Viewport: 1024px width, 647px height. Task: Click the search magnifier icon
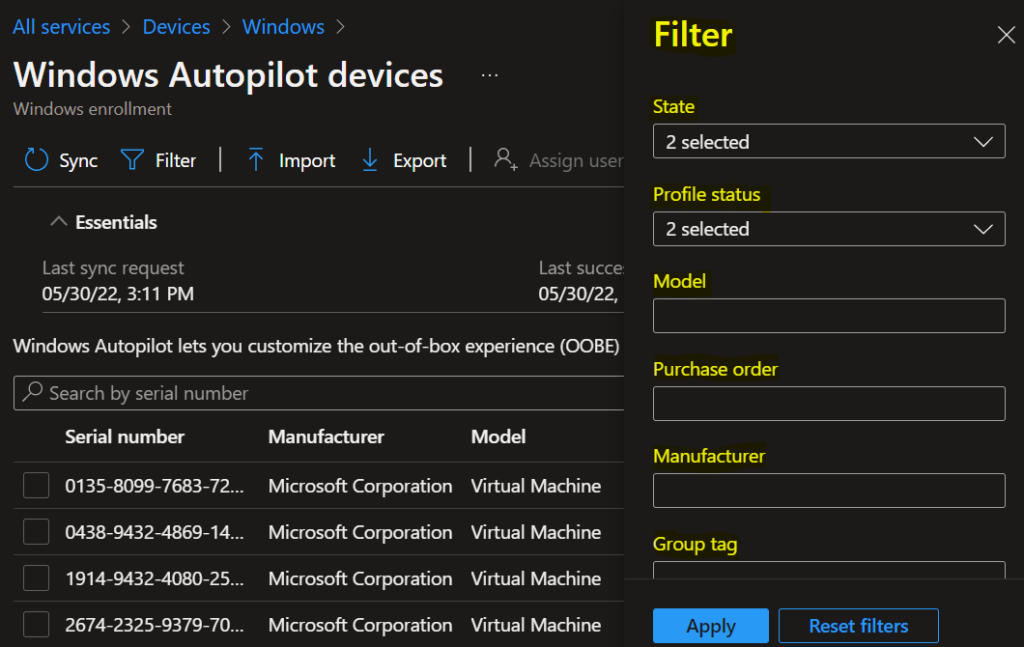pyautogui.click(x=32, y=392)
